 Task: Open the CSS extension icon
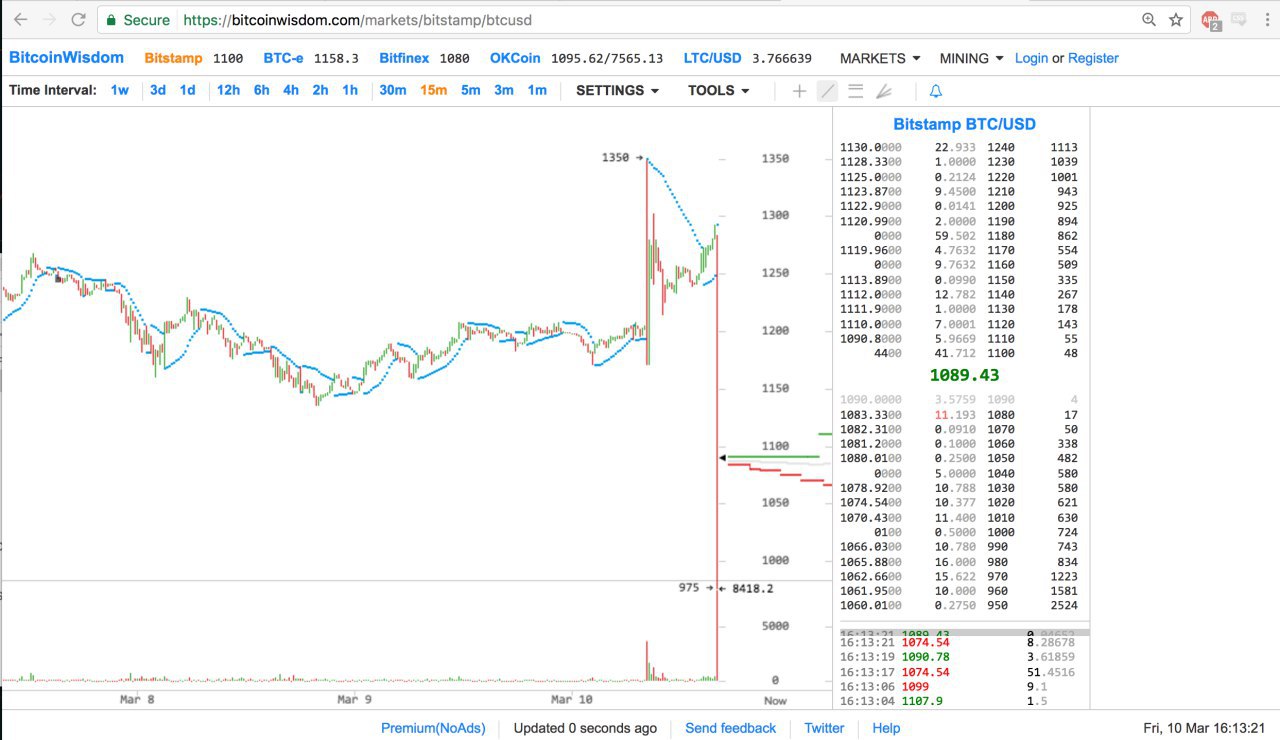click(1240, 19)
